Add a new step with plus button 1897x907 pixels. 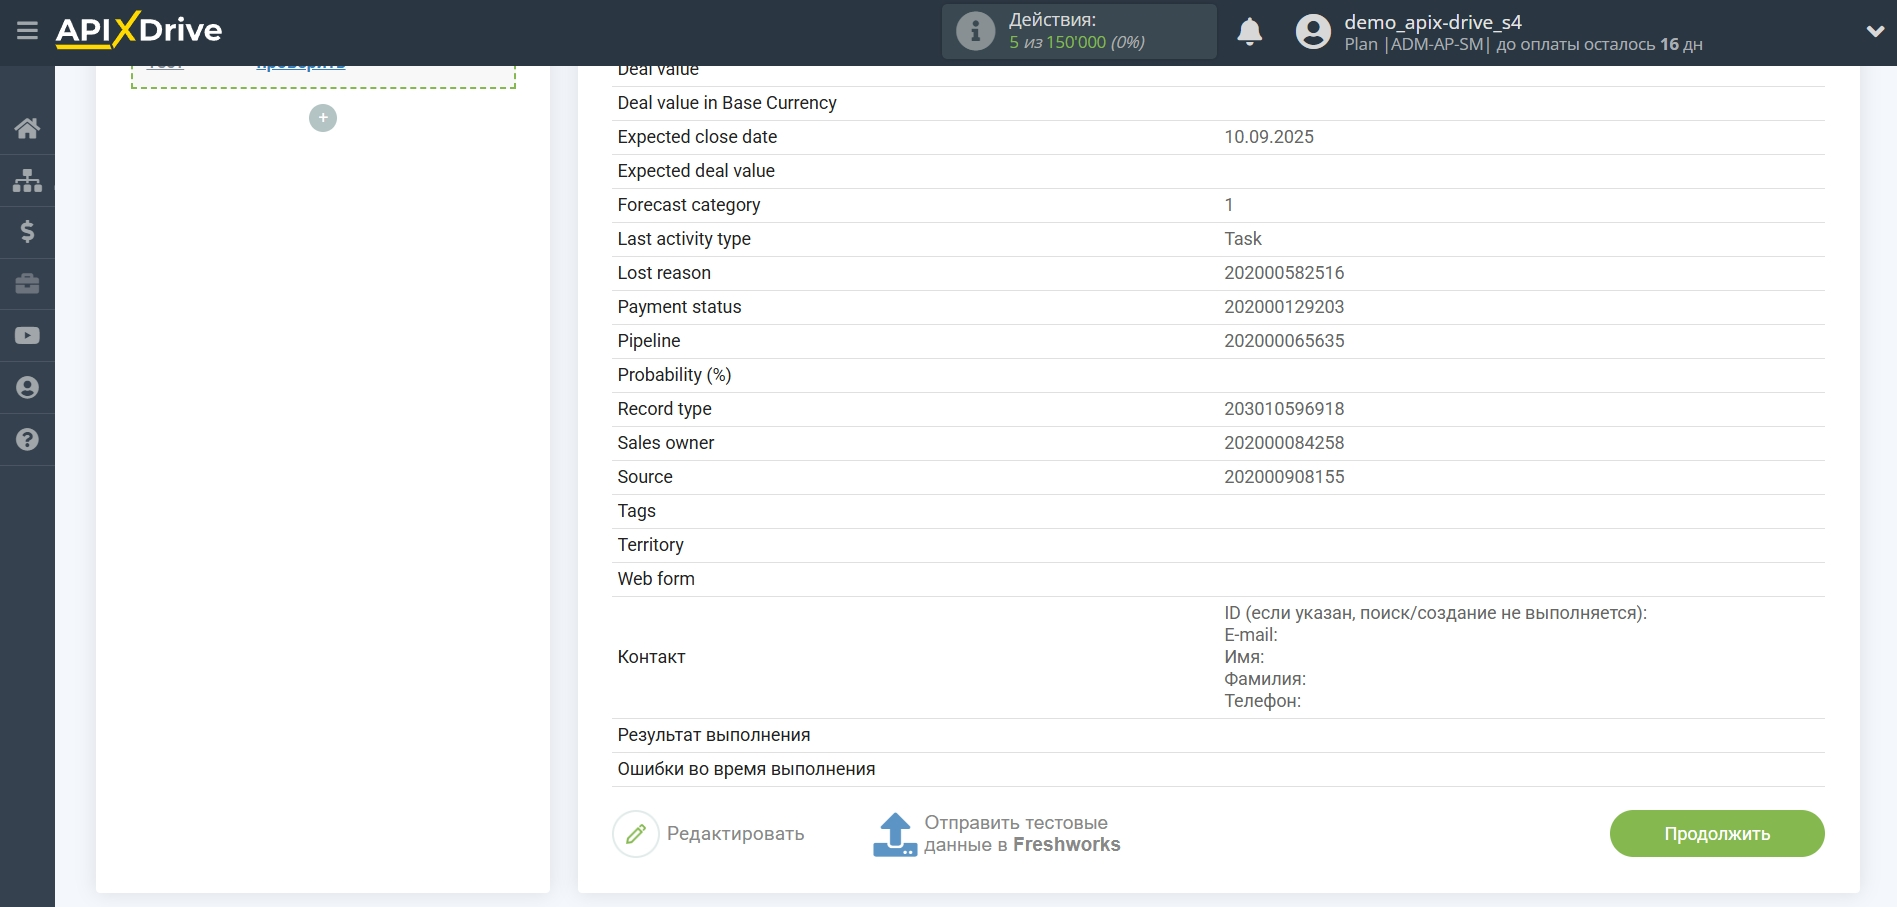pyautogui.click(x=323, y=118)
